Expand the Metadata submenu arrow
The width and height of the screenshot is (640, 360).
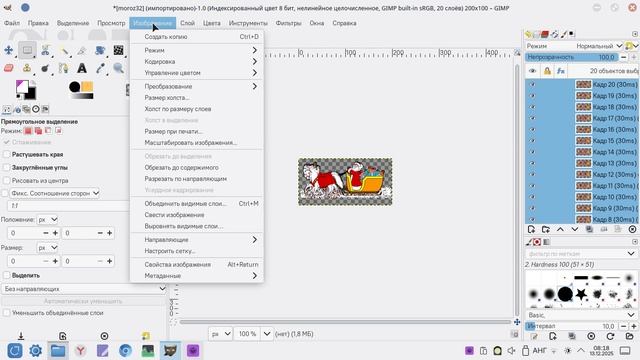pyautogui.click(x=254, y=276)
